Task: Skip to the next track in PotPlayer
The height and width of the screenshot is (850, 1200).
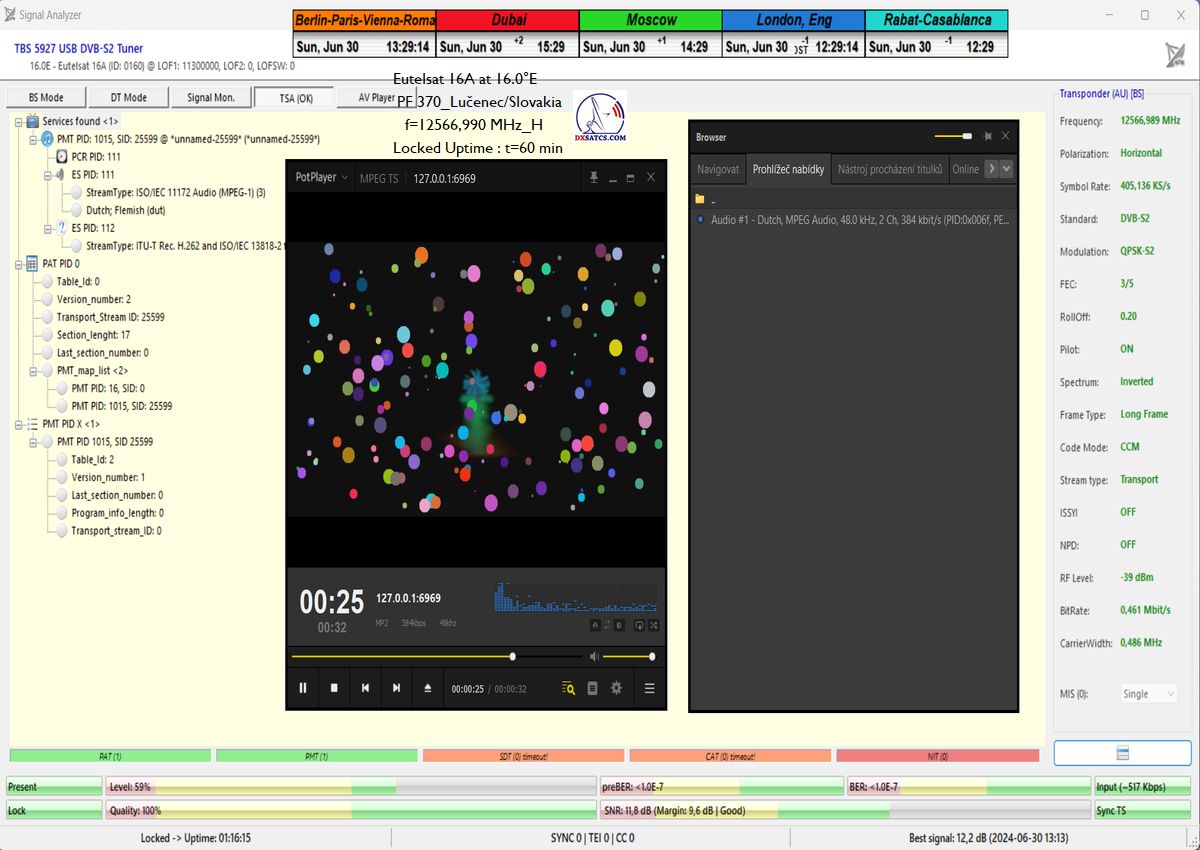Action: point(397,688)
